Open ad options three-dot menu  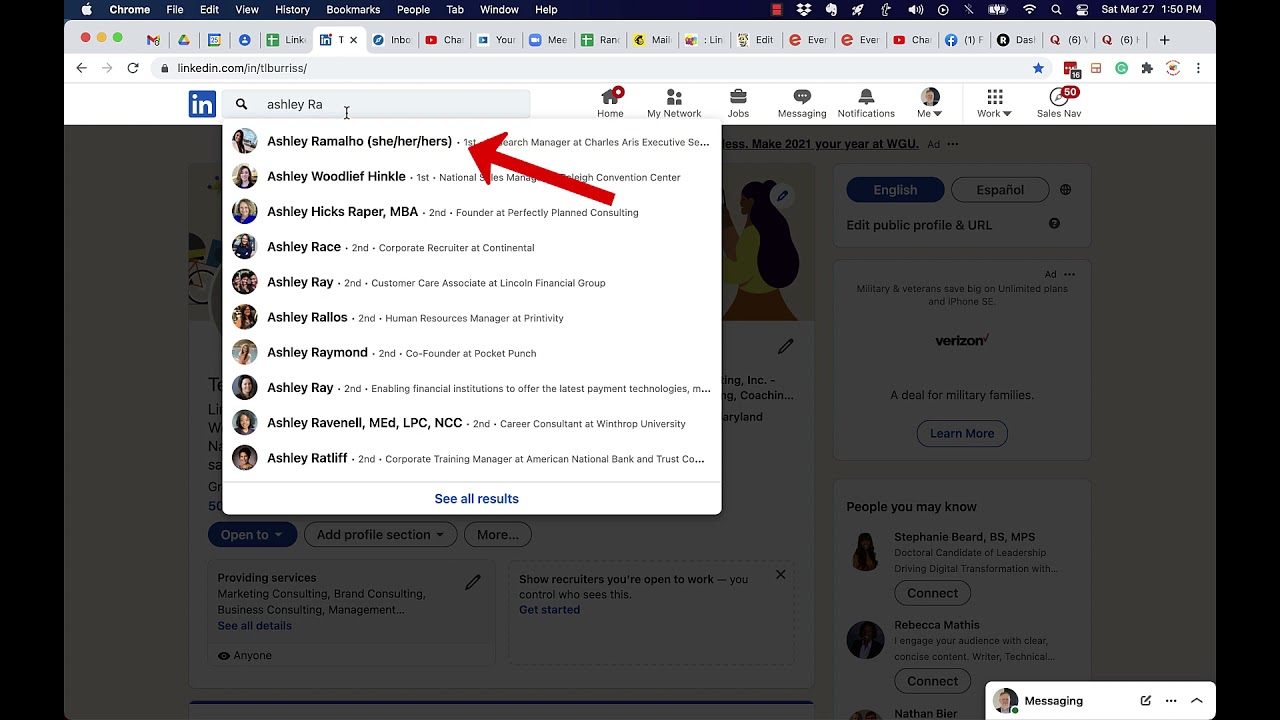pos(1070,274)
